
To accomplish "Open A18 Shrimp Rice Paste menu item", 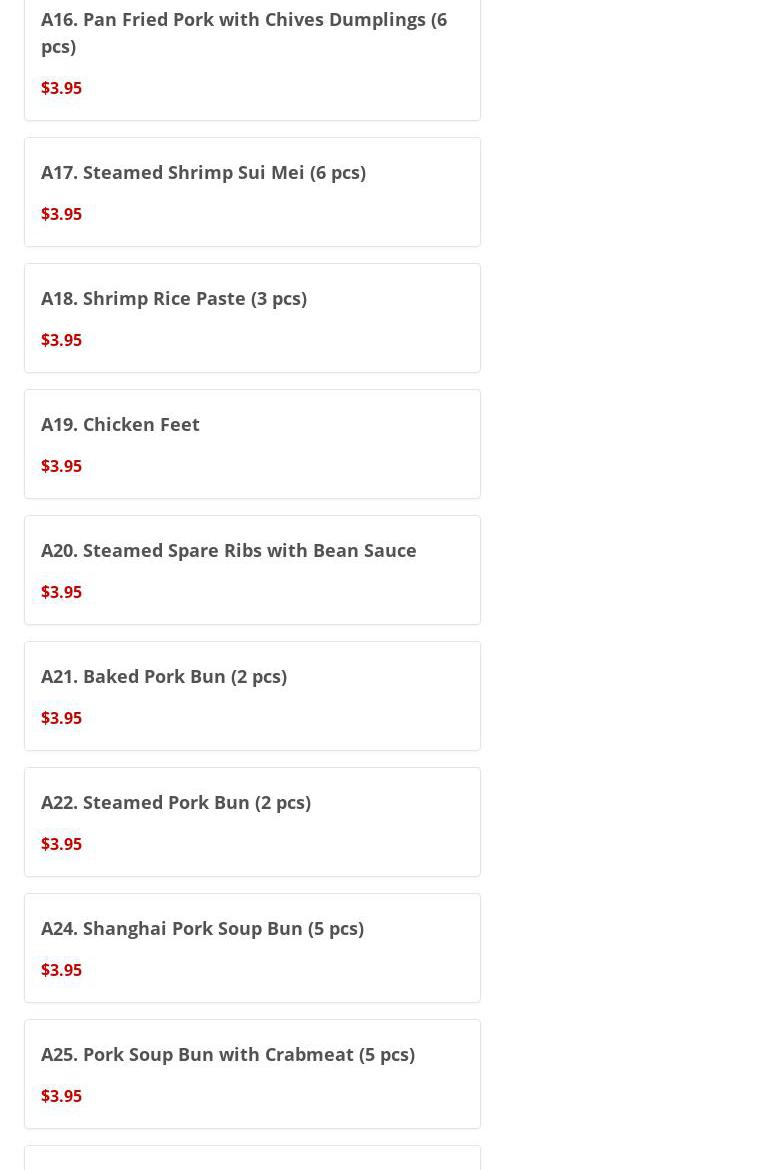I will 174,298.
